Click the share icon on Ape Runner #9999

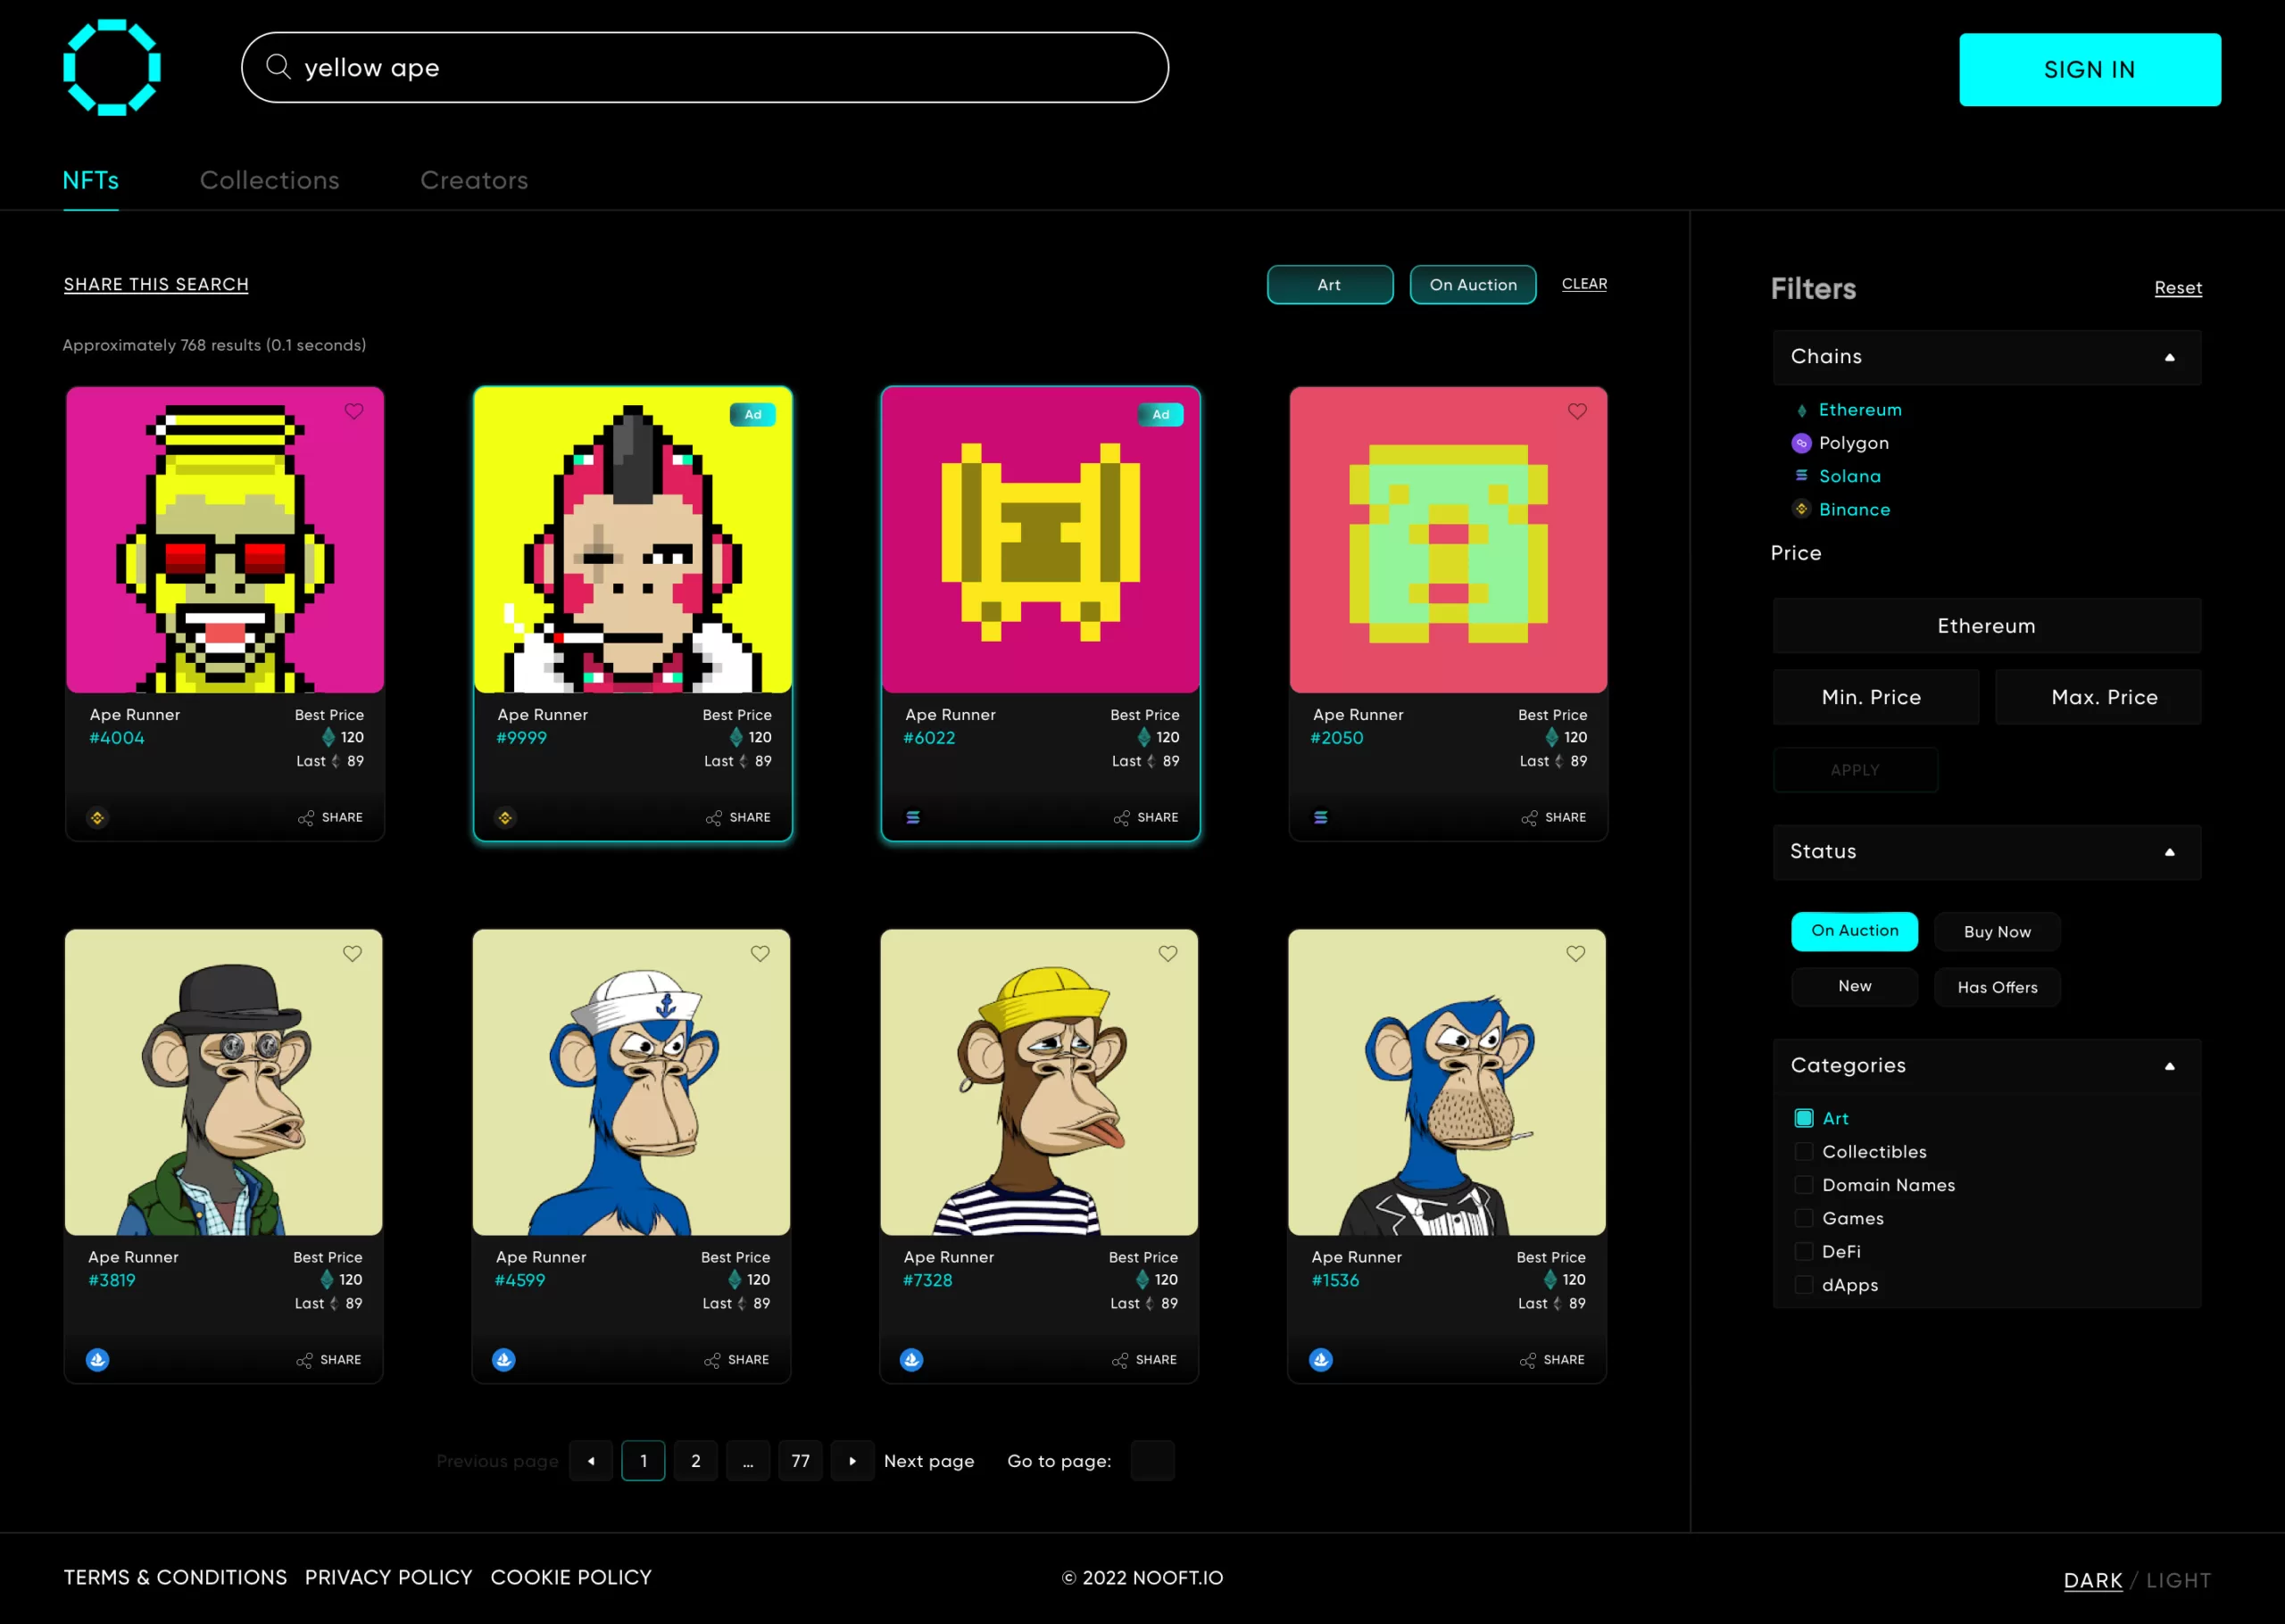[714, 818]
